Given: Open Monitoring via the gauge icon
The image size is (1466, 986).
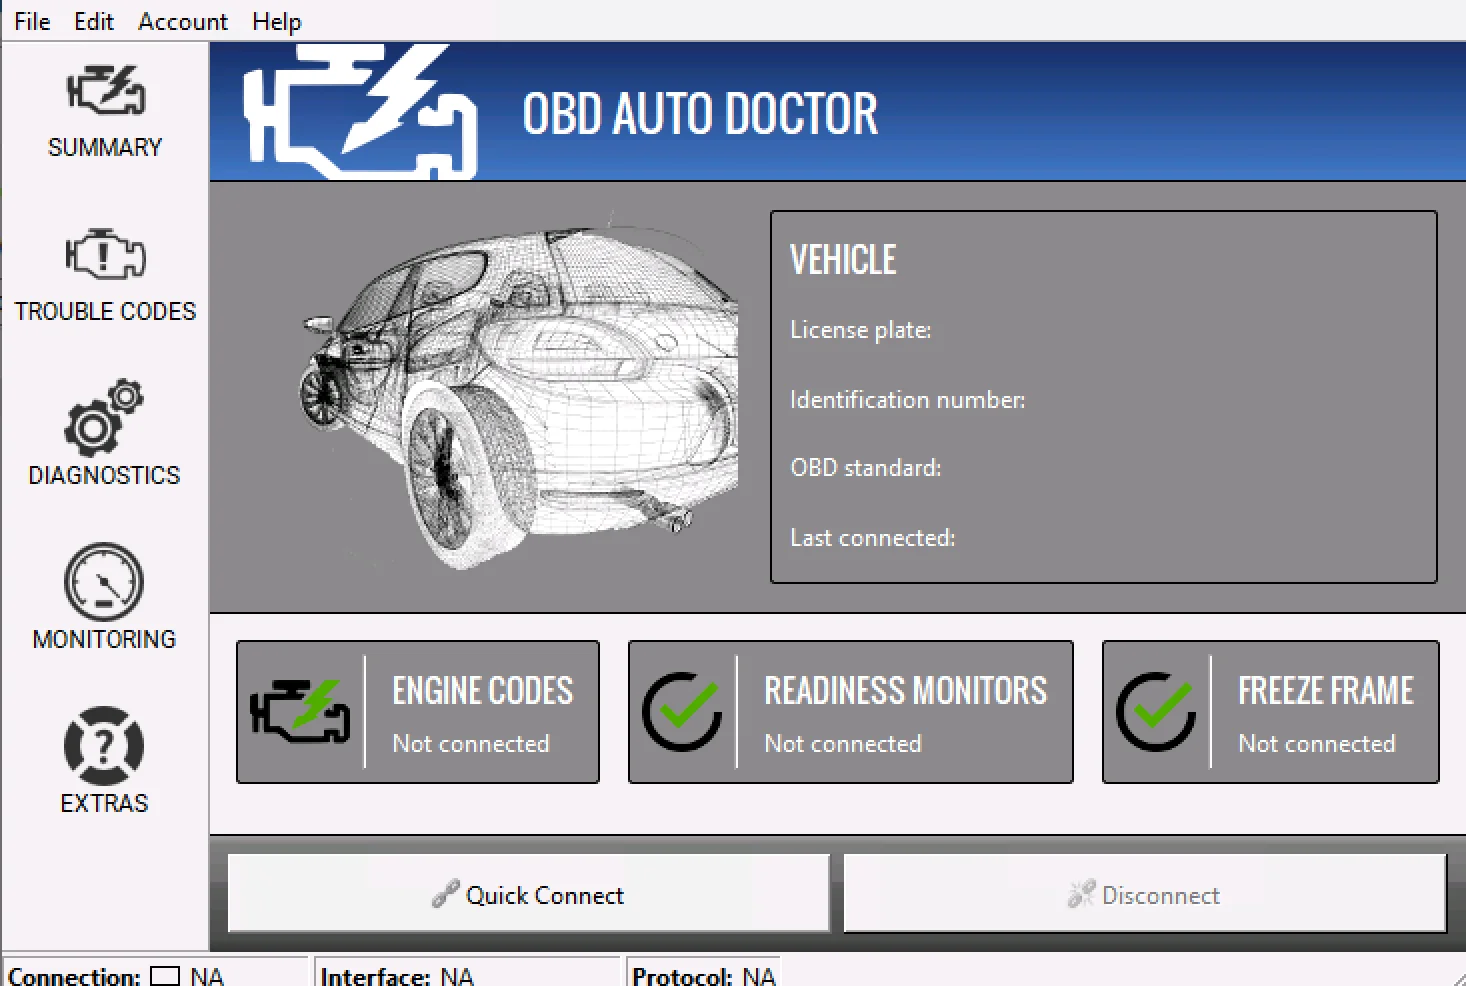Looking at the screenshot, I should [x=103, y=582].
